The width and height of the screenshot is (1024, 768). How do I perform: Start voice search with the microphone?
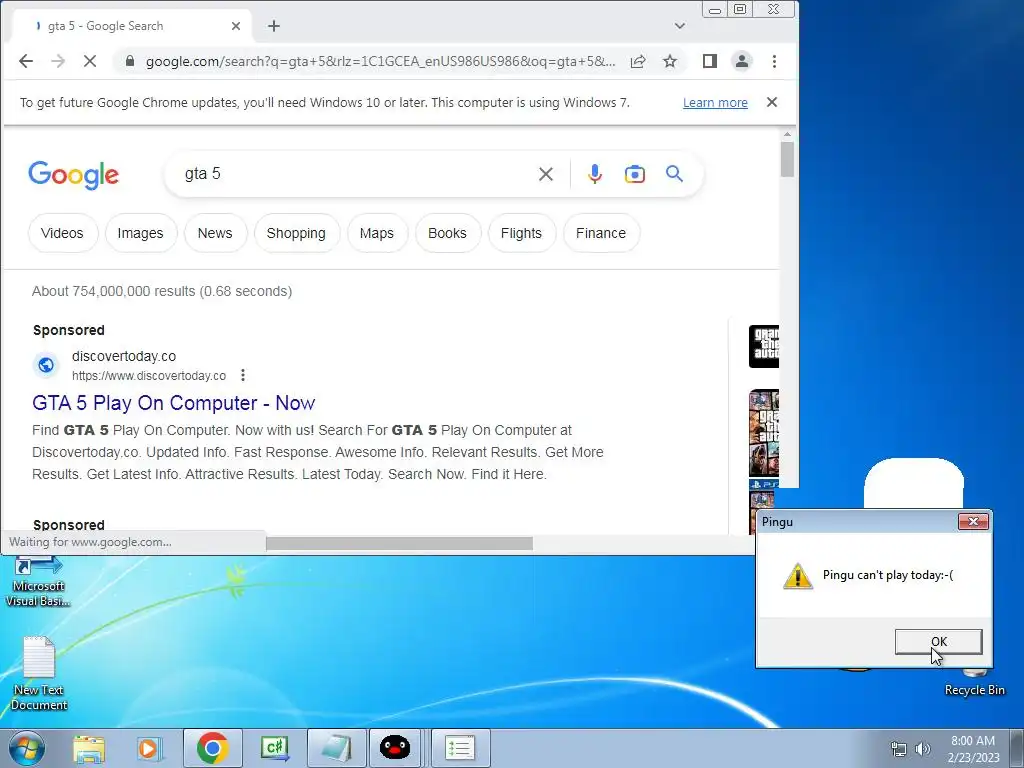pyautogui.click(x=594, y=174)
